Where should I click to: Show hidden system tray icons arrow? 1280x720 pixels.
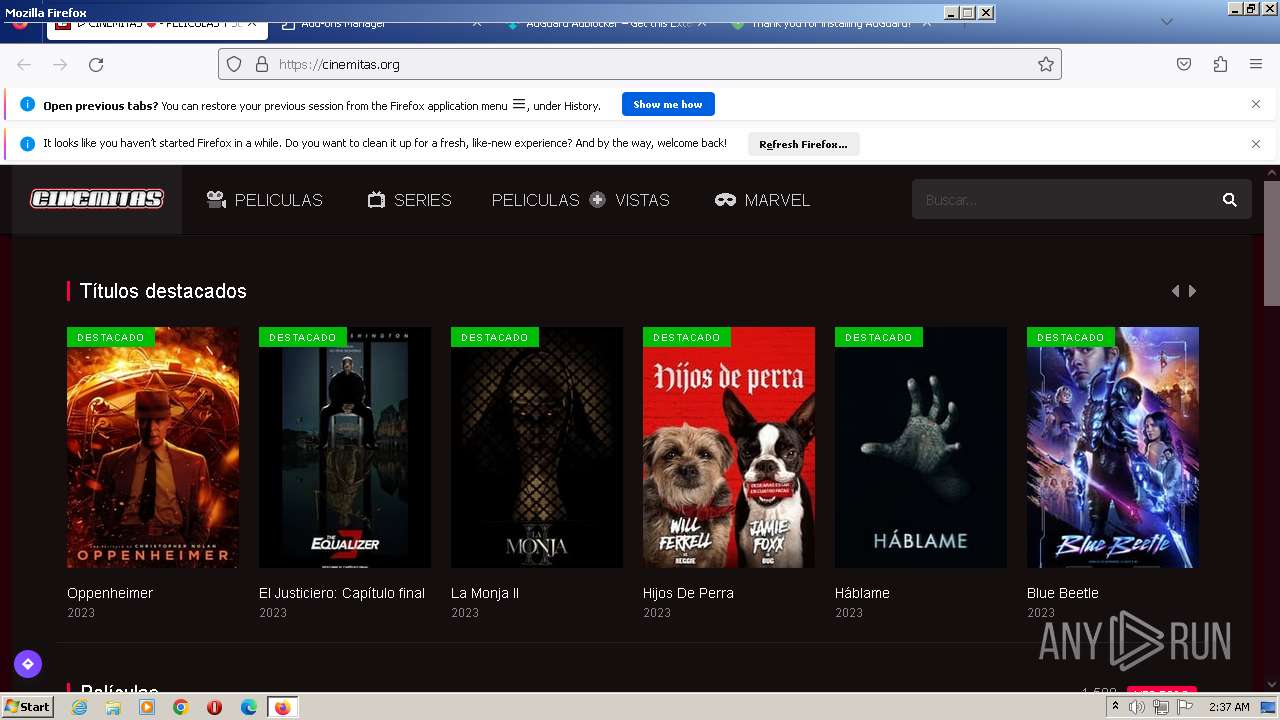tap(1115, 707)
